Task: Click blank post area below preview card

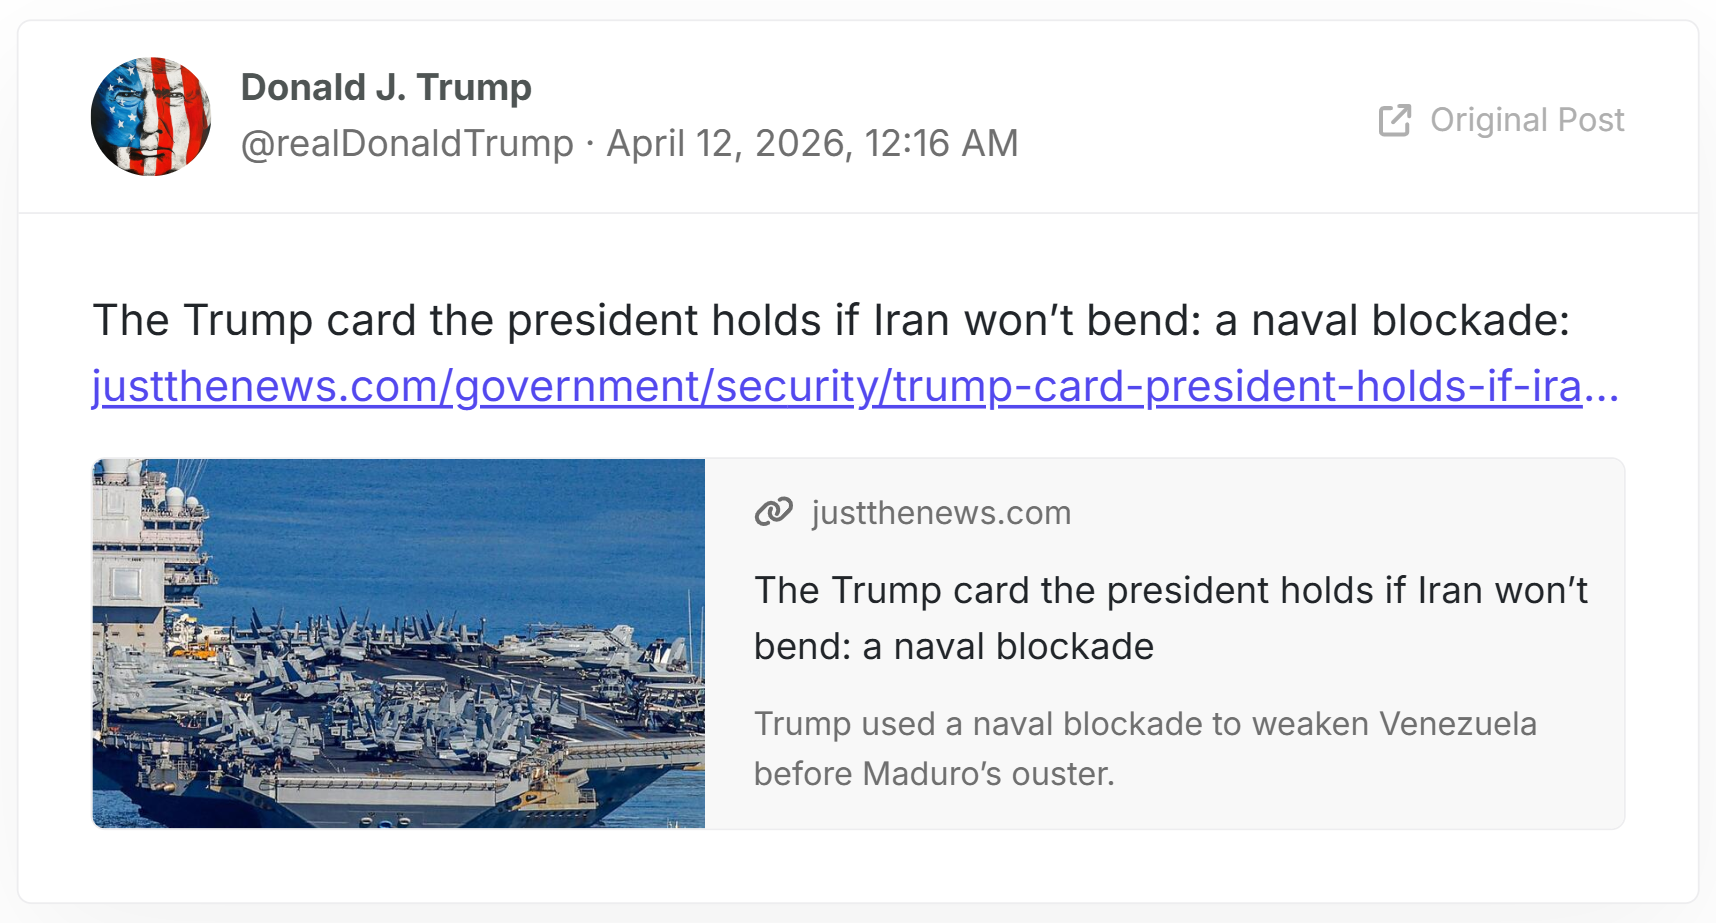Action: [858, 866]
